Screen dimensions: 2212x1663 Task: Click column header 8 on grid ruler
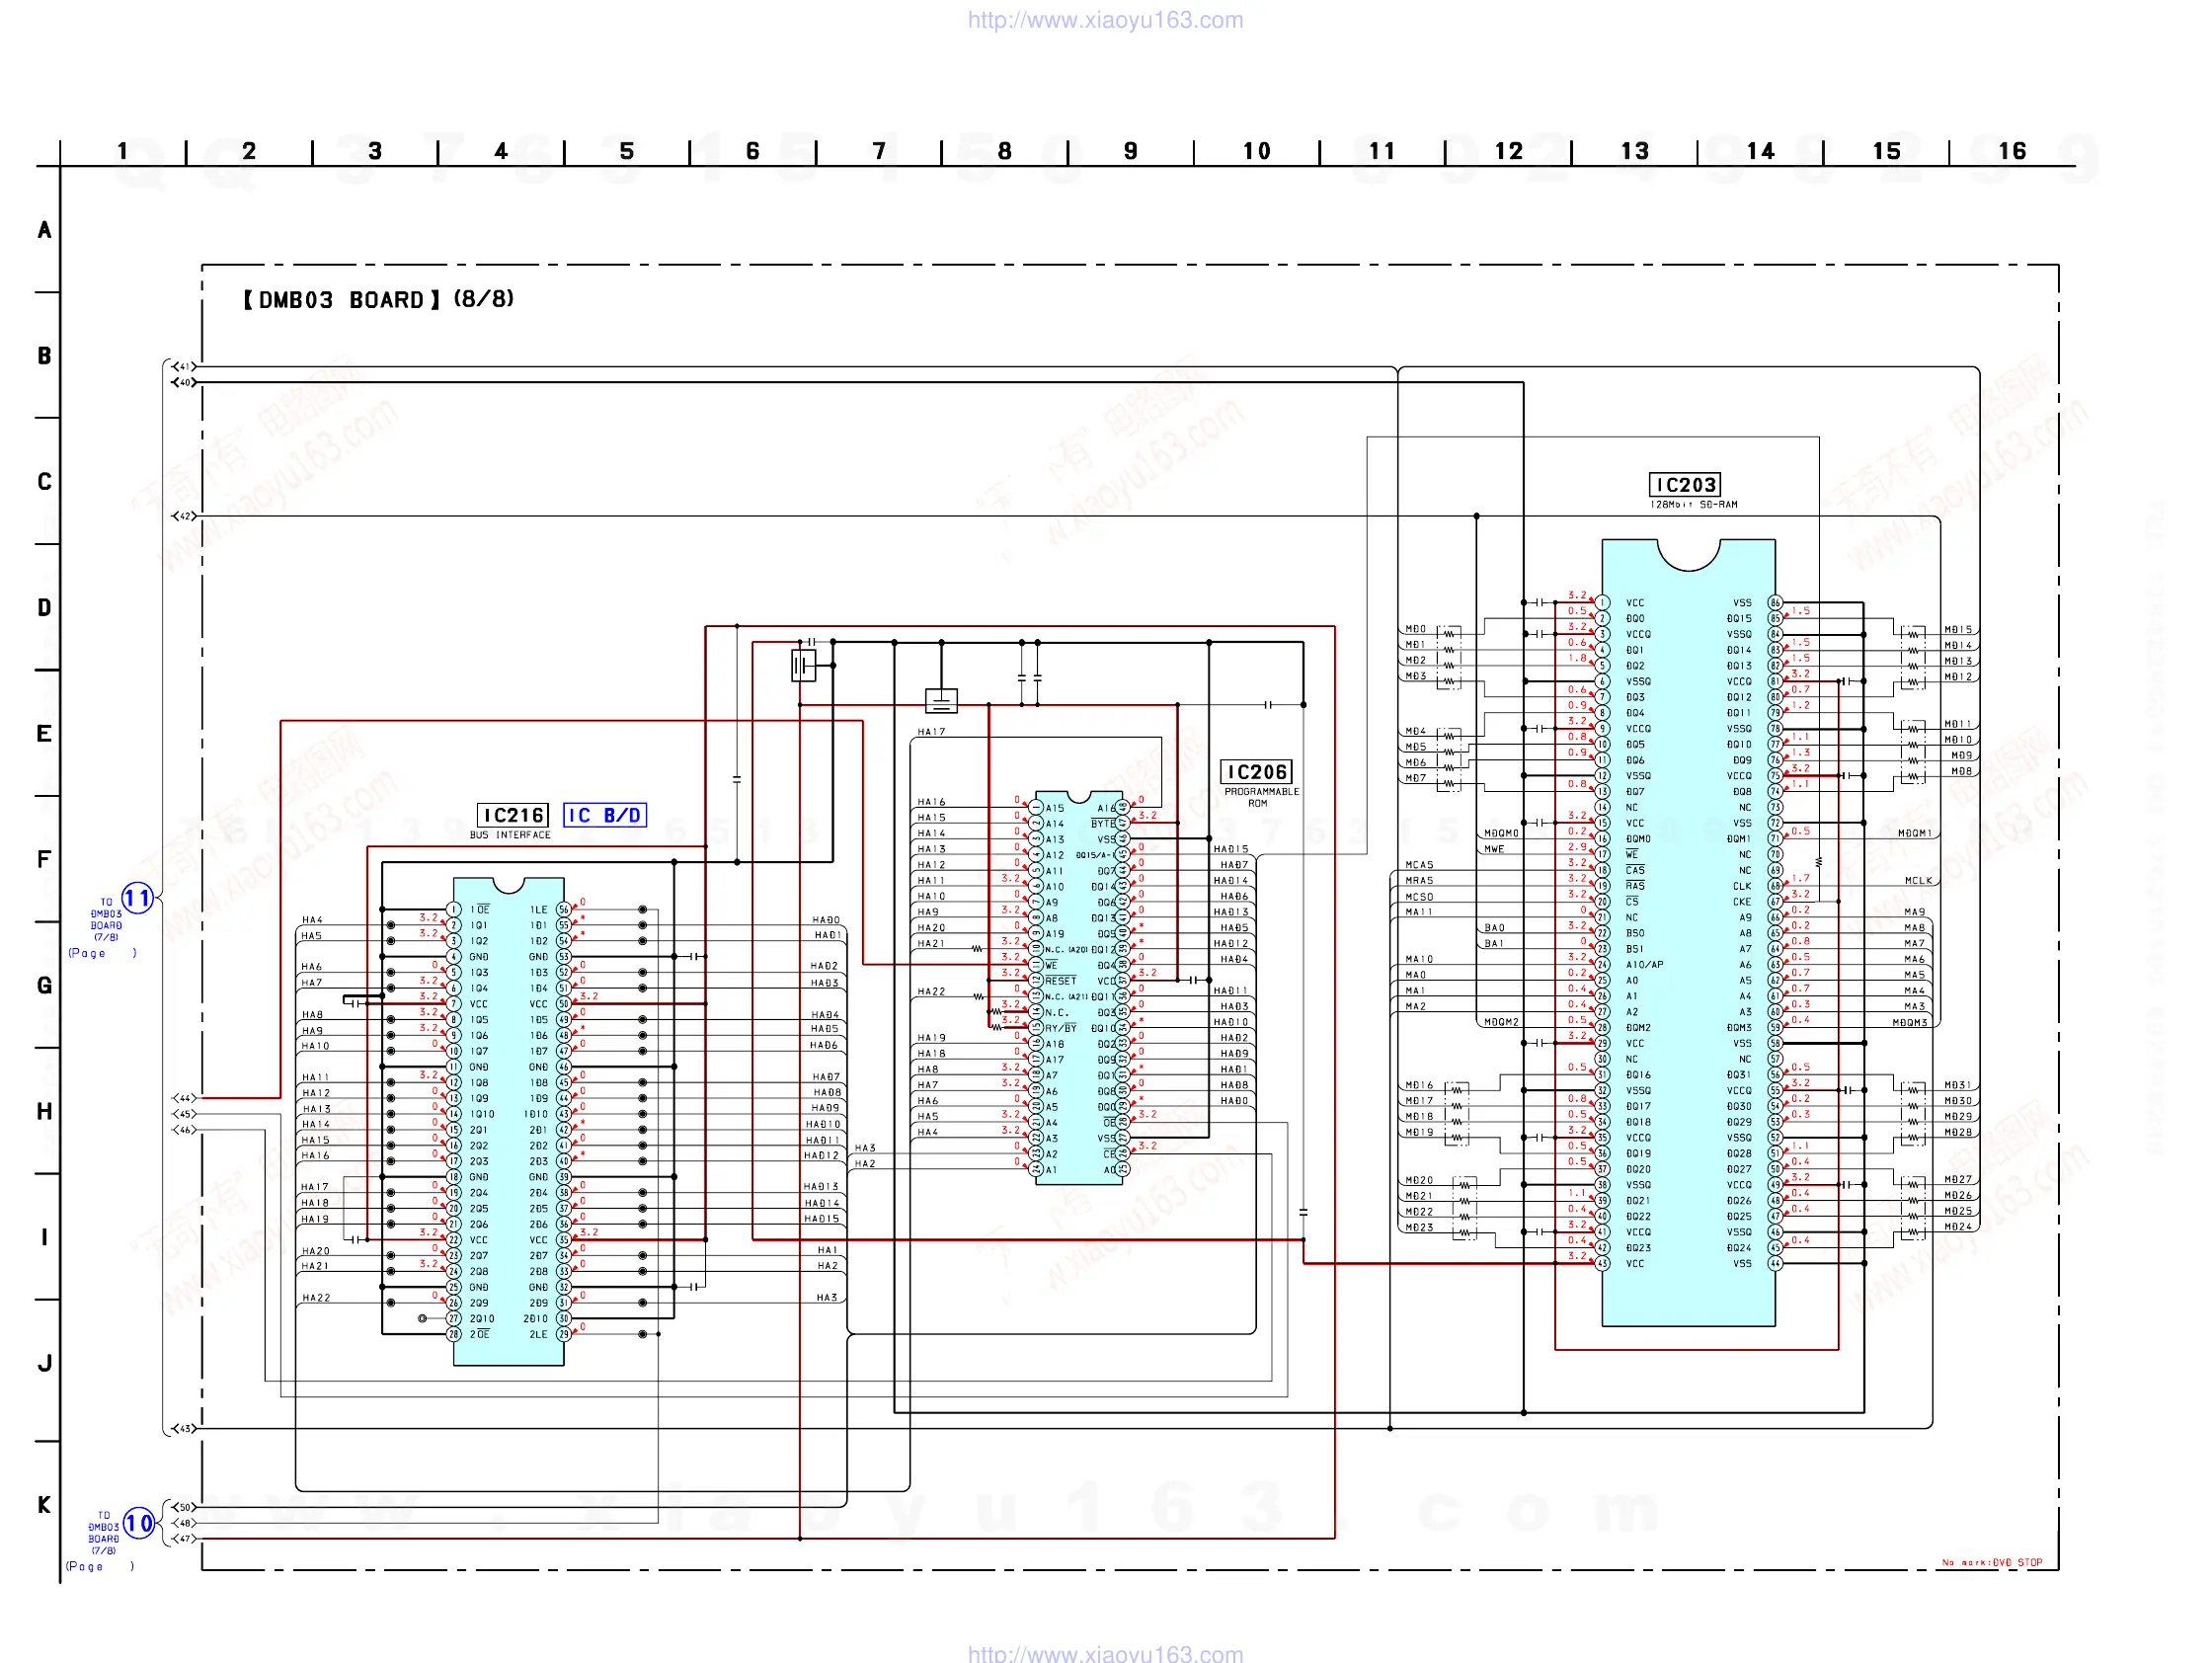coord(1004,151)
